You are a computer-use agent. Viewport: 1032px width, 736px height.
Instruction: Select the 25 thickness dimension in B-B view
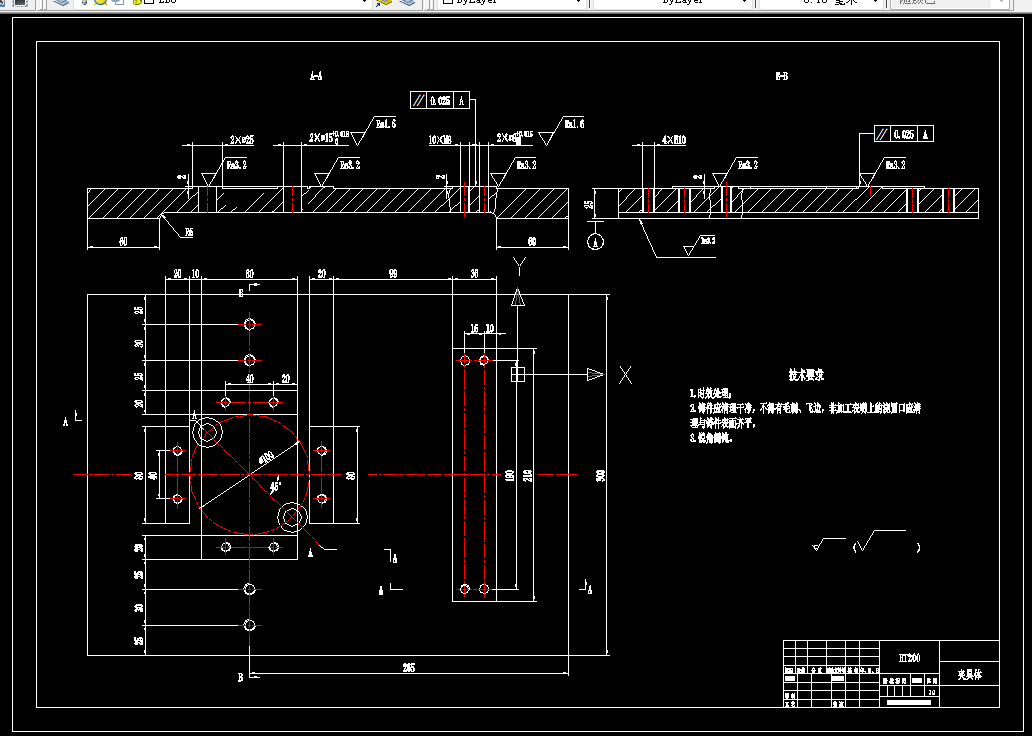pyautogui.click(x=589, y=204)
